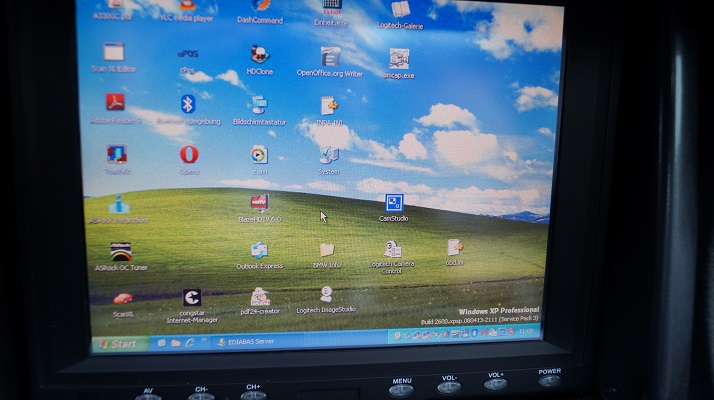Click the system tray clock
The width and height of the screenshot is (714, 400).
(x=527, y=335)
